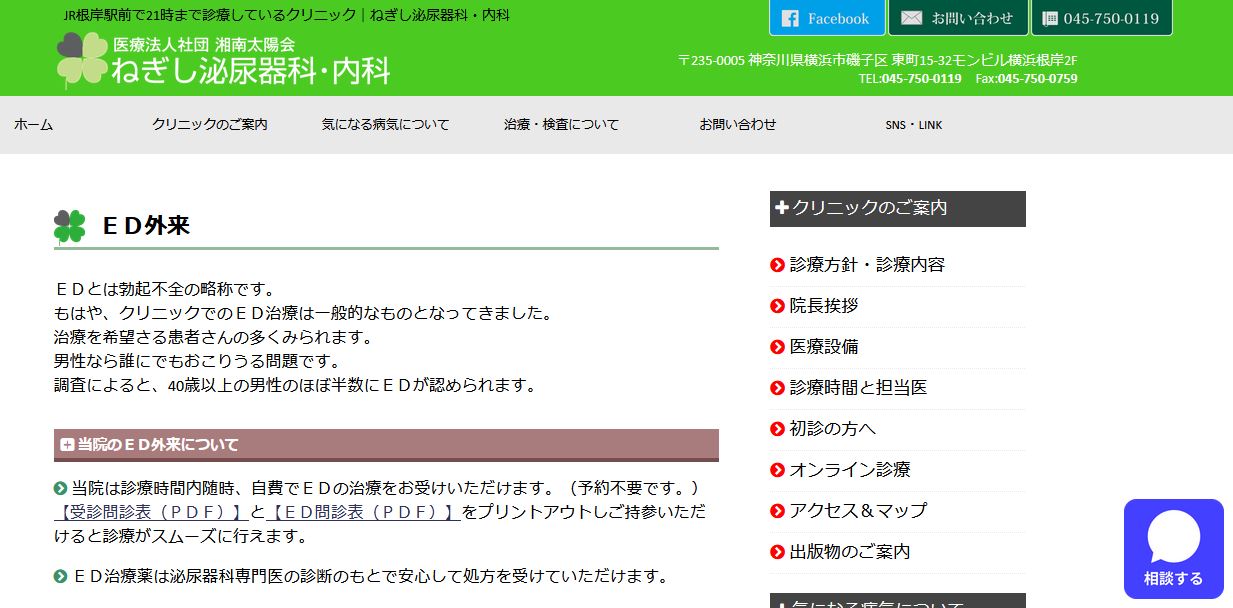Click アクセス＆マップ in the sidebar
Viewport: 1233px width, 608px height.
856,510
